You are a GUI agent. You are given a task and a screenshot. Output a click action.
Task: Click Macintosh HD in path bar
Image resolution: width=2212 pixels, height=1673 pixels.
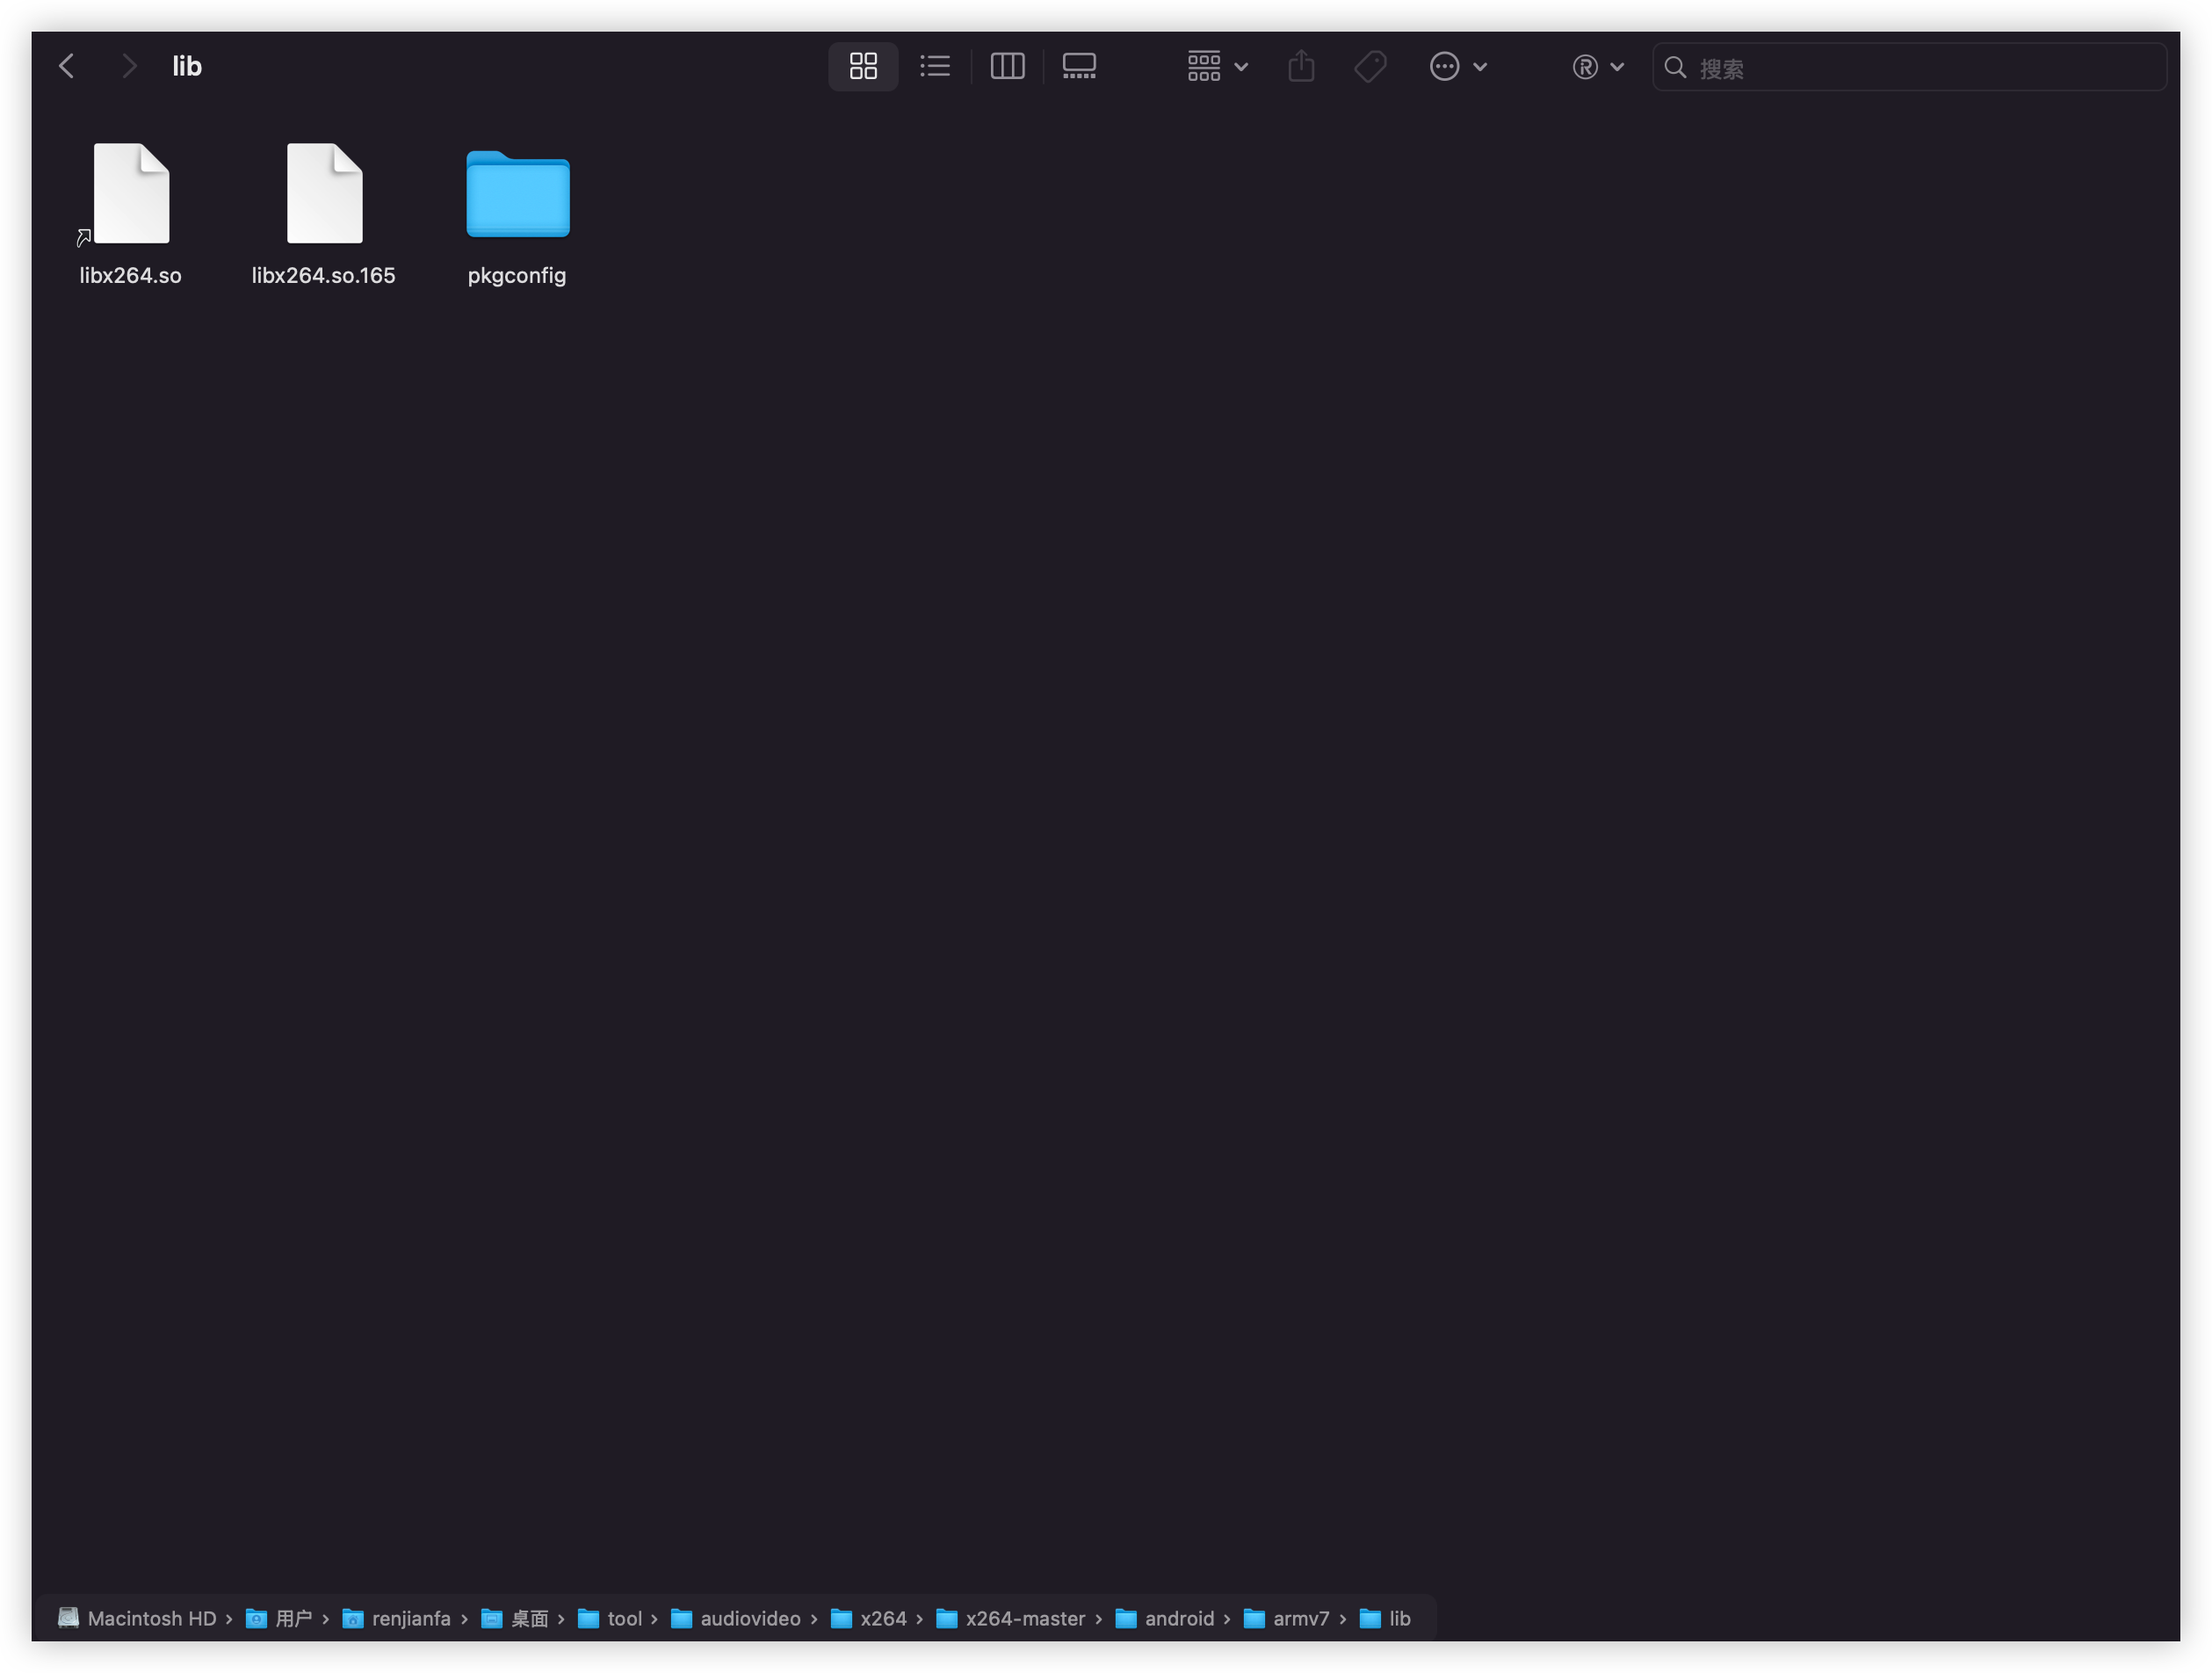click(150, 1618)
